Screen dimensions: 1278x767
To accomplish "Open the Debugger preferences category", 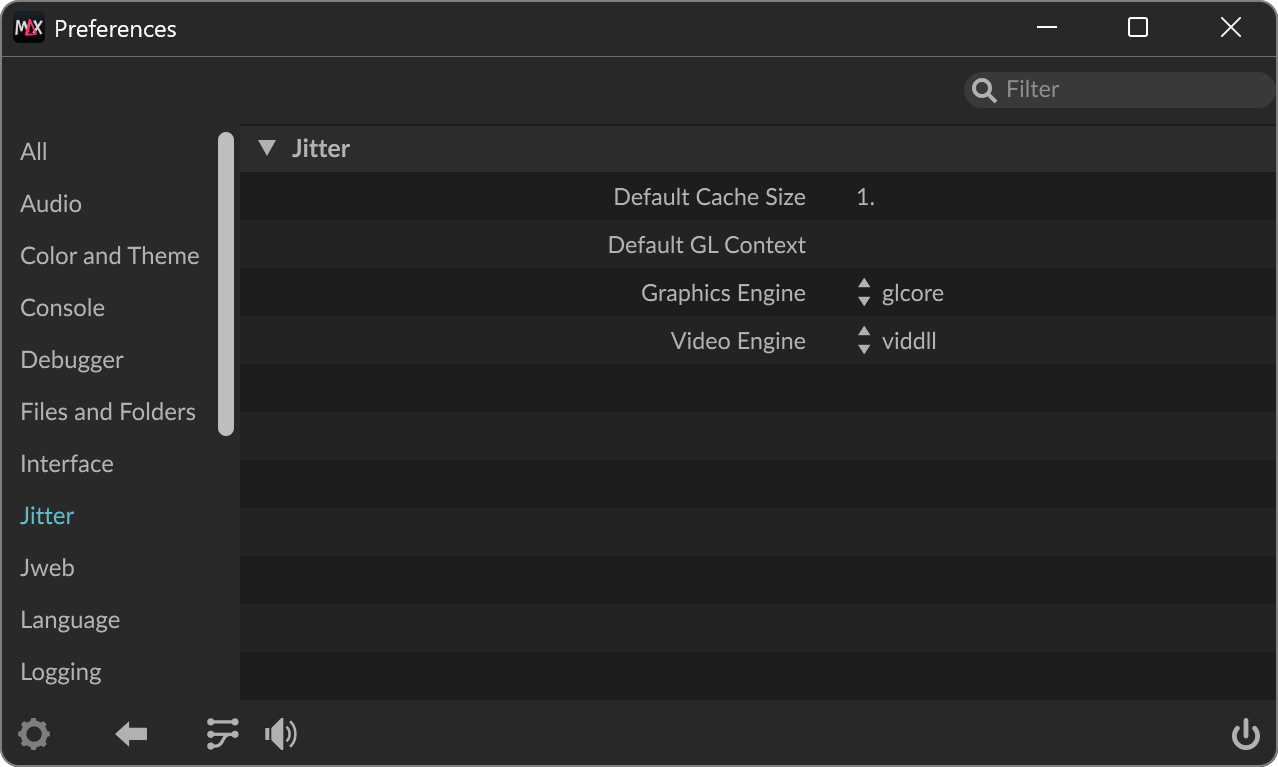I will 71,359.
